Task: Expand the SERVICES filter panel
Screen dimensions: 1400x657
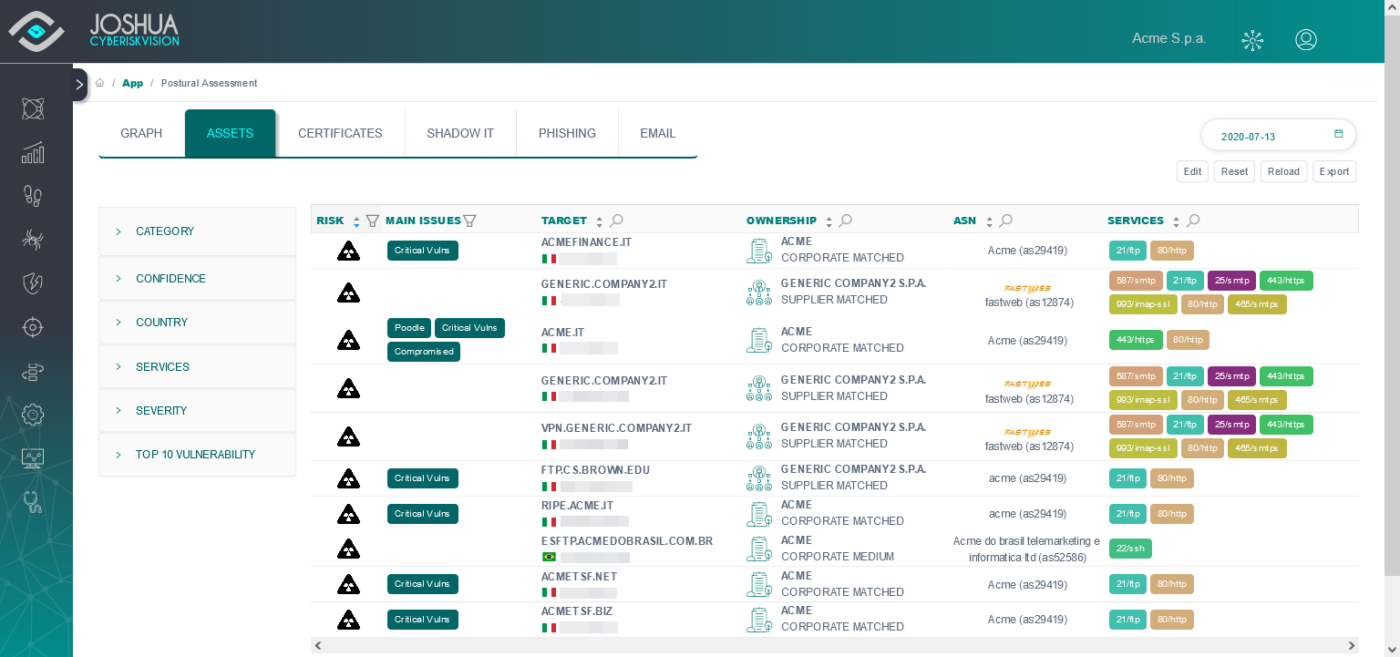Action: tap(197, 367)
